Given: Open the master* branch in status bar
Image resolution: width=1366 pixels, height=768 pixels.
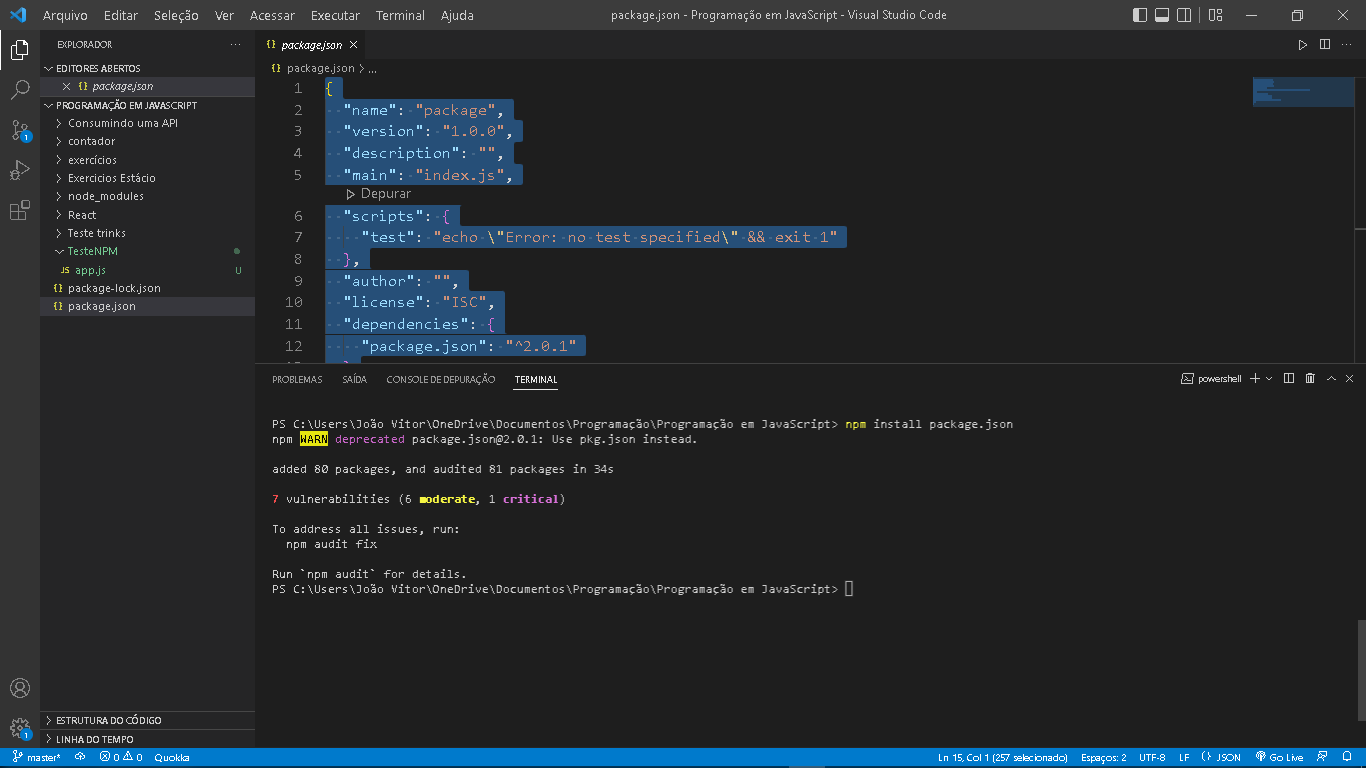Looking at the screenshot, I should pyautogui.click(x=37, y=758).
